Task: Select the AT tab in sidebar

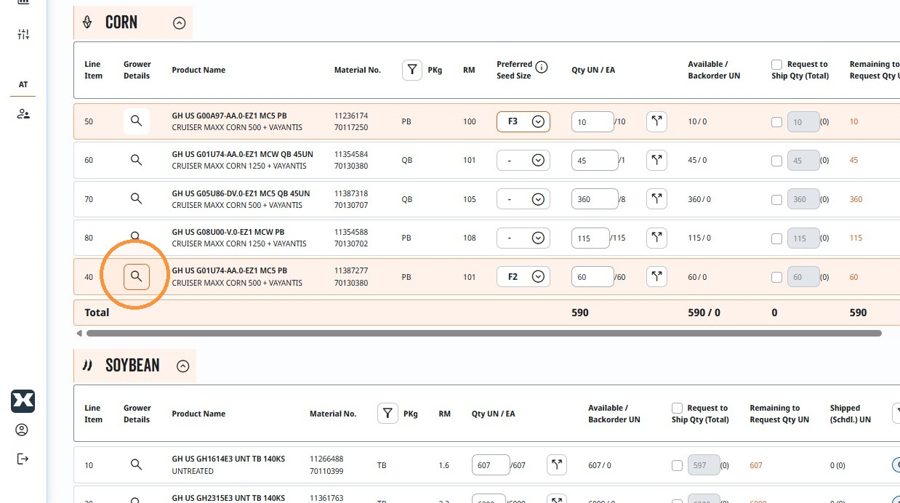Action: [x=23, y=84]
